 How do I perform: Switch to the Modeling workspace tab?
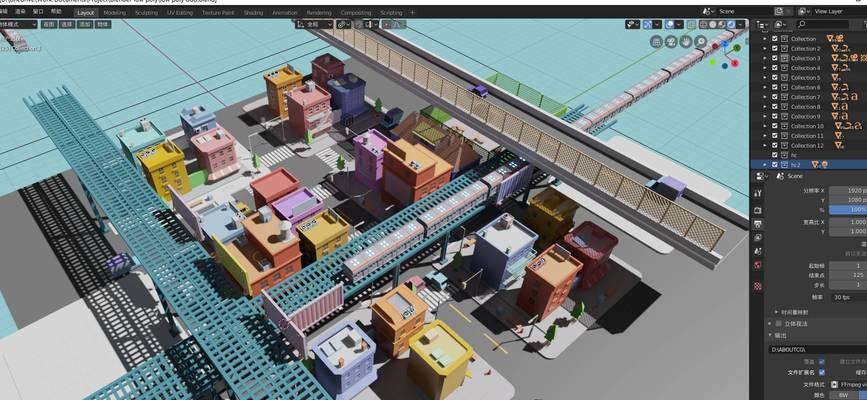click(114, 13)
